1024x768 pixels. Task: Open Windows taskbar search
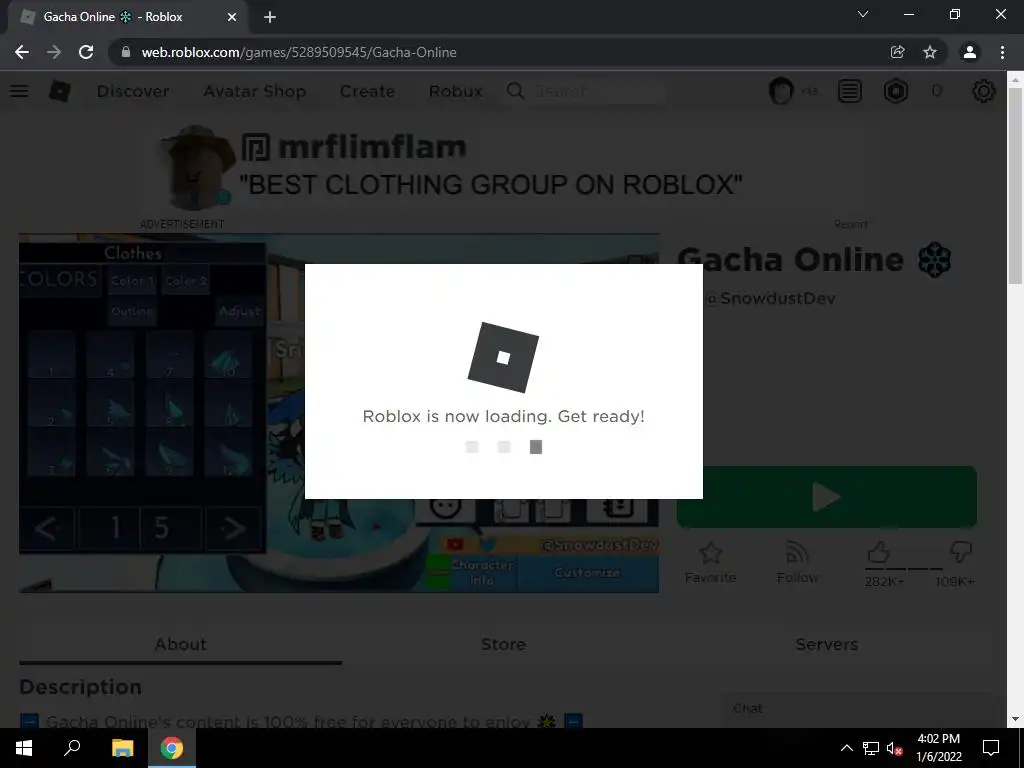pyautogui.click(x=72, y=748)
